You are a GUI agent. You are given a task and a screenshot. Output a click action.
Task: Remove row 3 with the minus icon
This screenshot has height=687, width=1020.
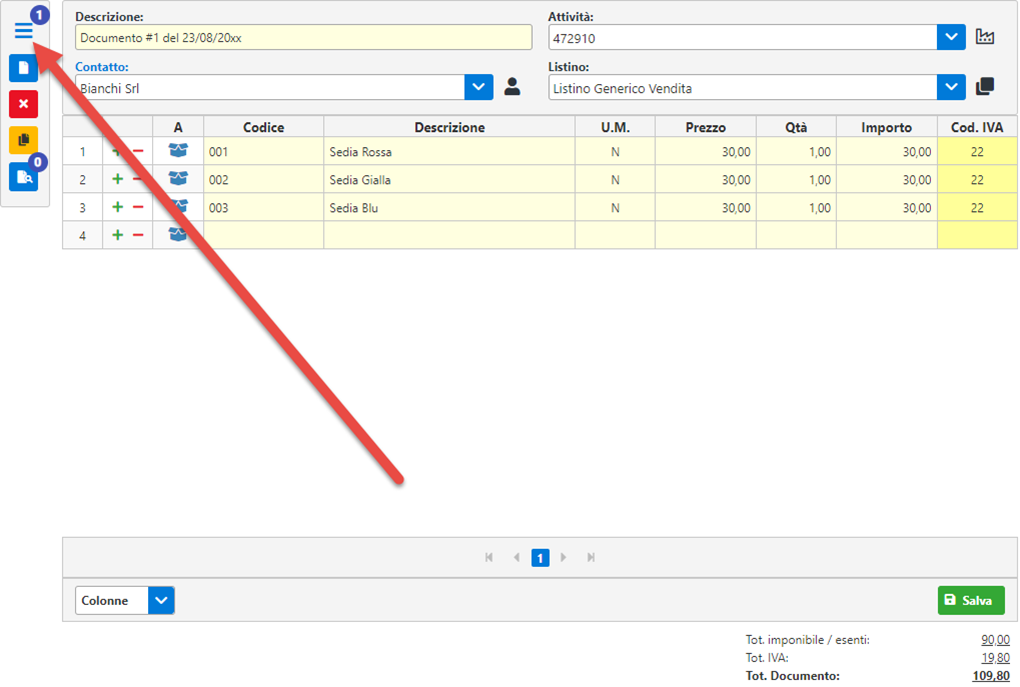click(138, 207)
